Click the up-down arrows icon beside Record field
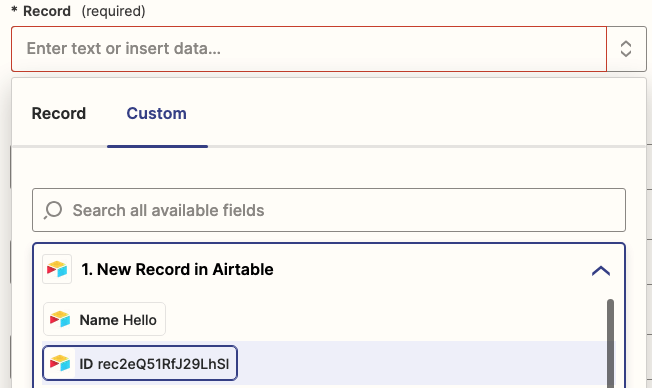This screenshot has height=388, width=652. (x=626, y=49)
